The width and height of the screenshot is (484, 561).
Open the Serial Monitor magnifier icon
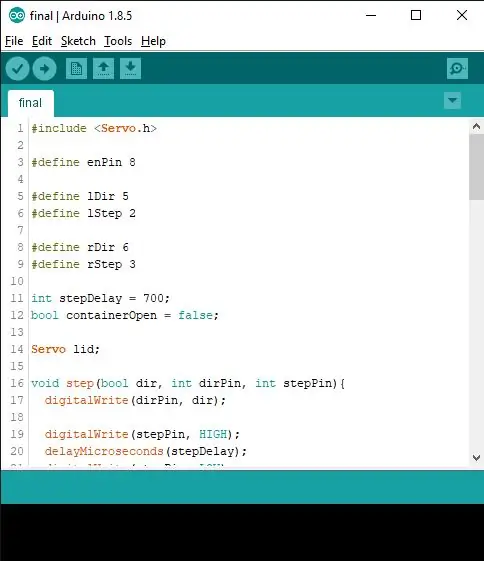click(x=457, y=68)
